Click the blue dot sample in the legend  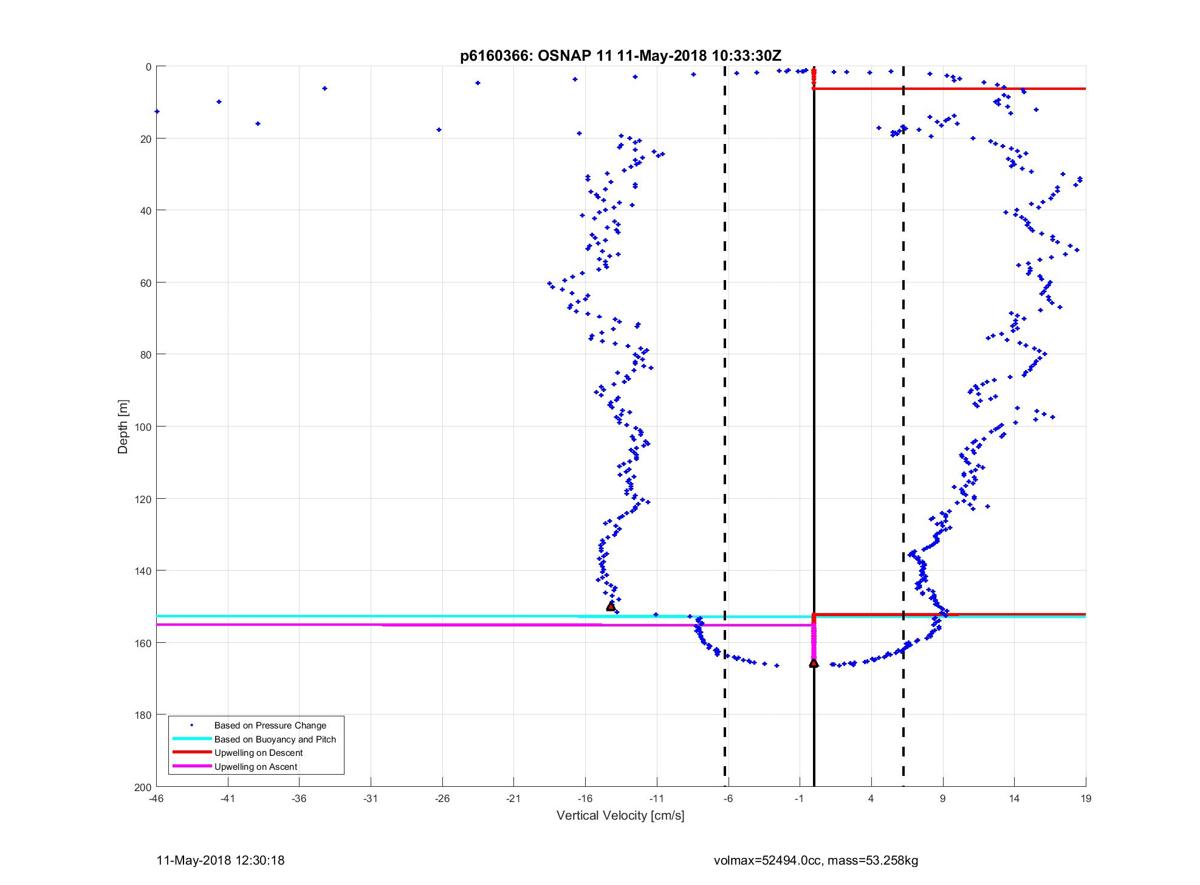click(192, 725)
